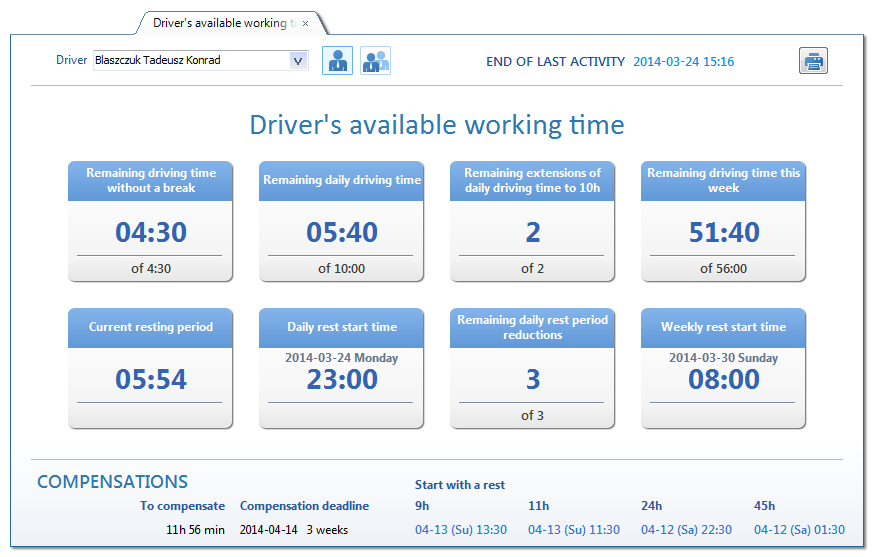The width and height of the screenshot is (874, 557).
Task: Click the COMPENSATIONS section heading
Action: 113,482
